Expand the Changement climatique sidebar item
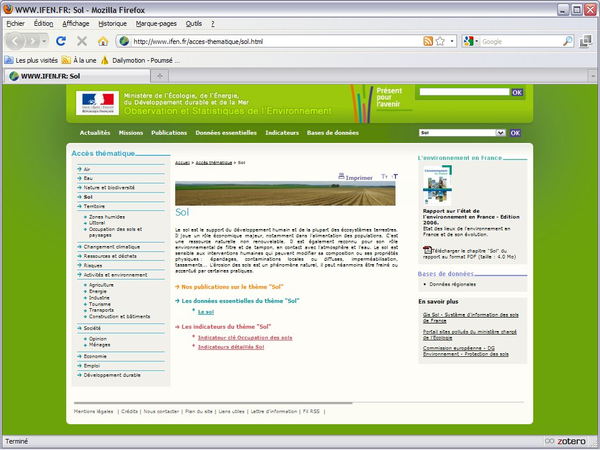The height and width of the screenshot is (450, 600). click(x=112, y=246)
